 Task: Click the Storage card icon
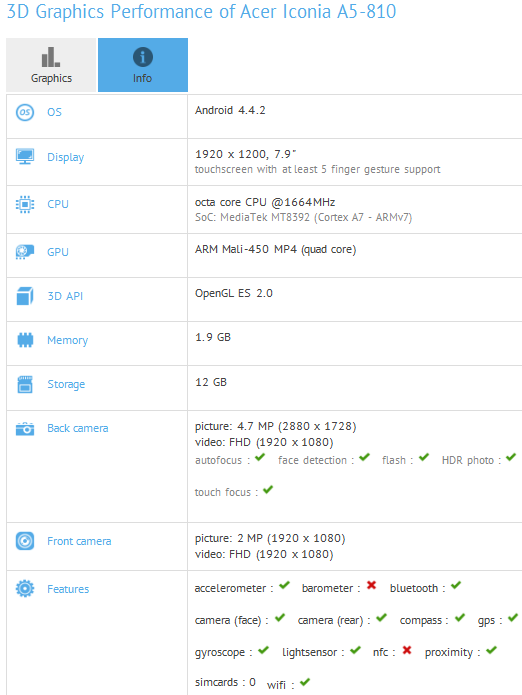click(25, 384)
